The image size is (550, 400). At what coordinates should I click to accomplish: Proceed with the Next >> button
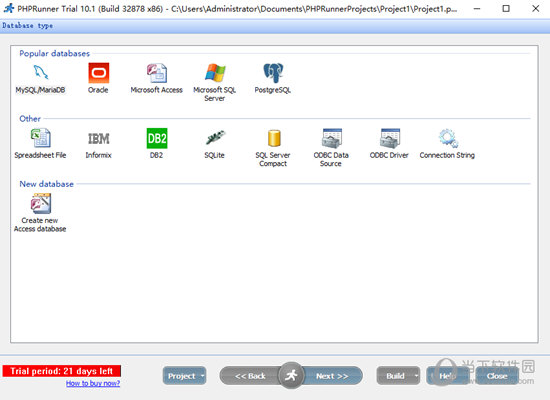click(332, 376)
